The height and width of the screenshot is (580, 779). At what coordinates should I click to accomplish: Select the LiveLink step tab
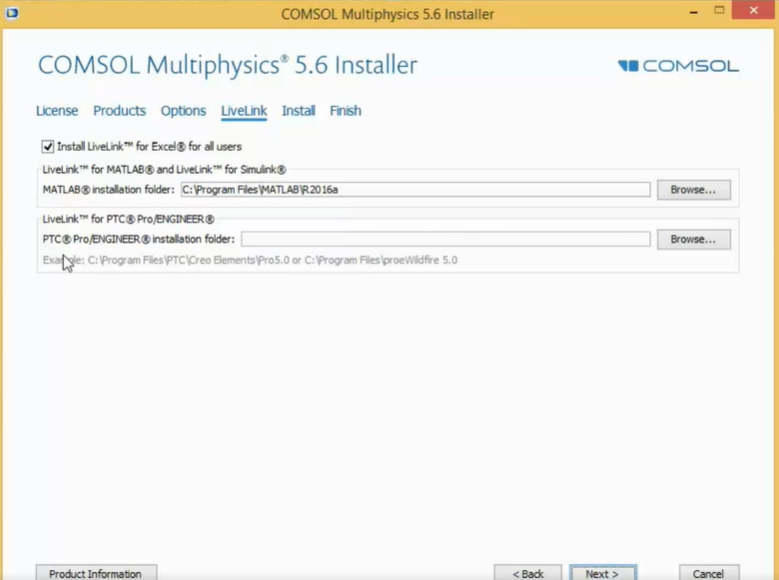coord(244,111)
